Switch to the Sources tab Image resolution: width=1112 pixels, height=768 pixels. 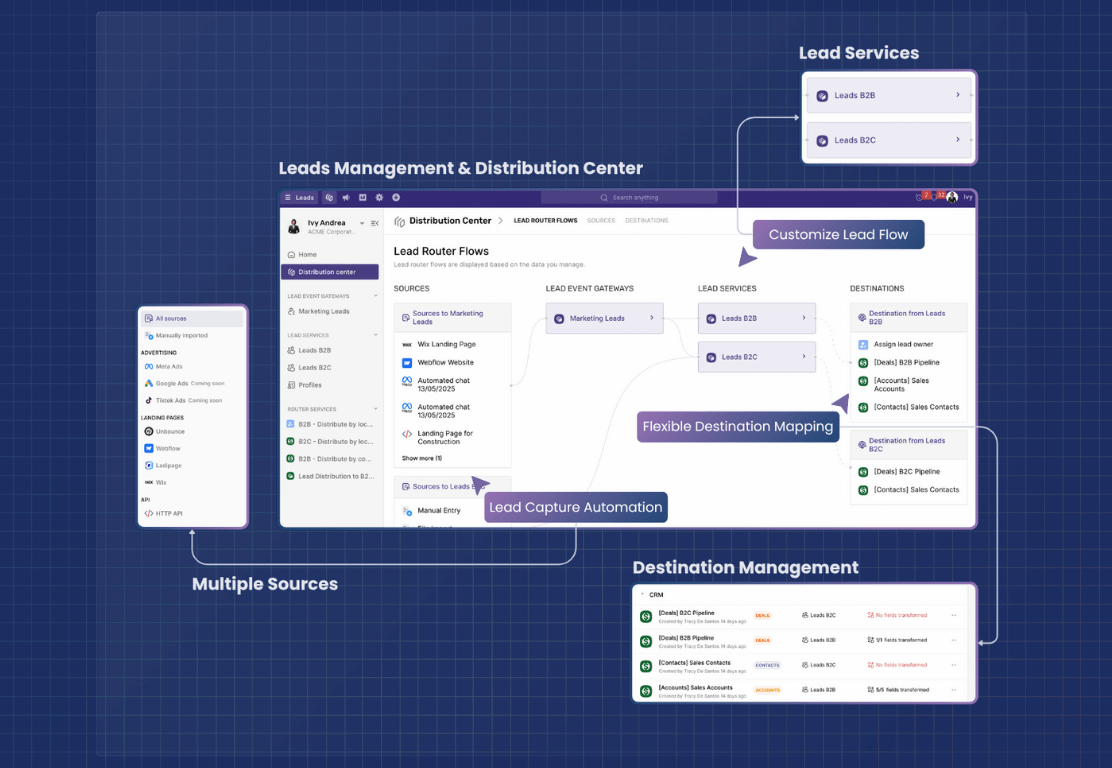(x=601, y=221)
